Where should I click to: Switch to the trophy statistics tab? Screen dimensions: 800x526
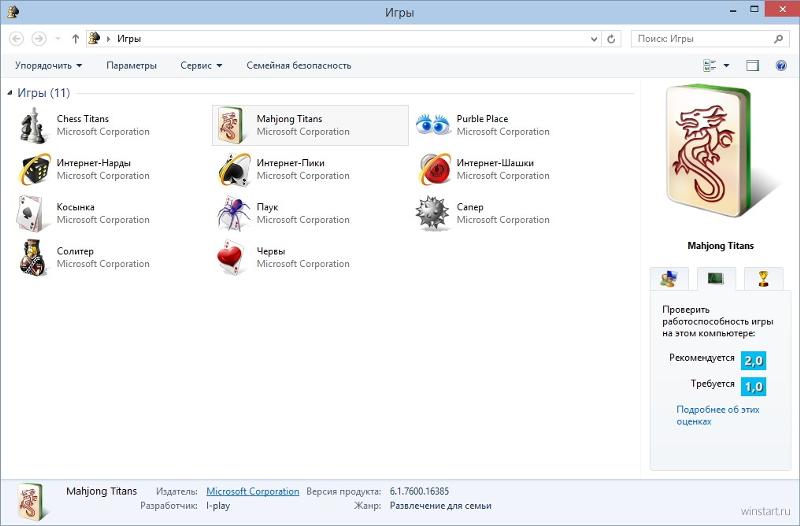[763, 279]
